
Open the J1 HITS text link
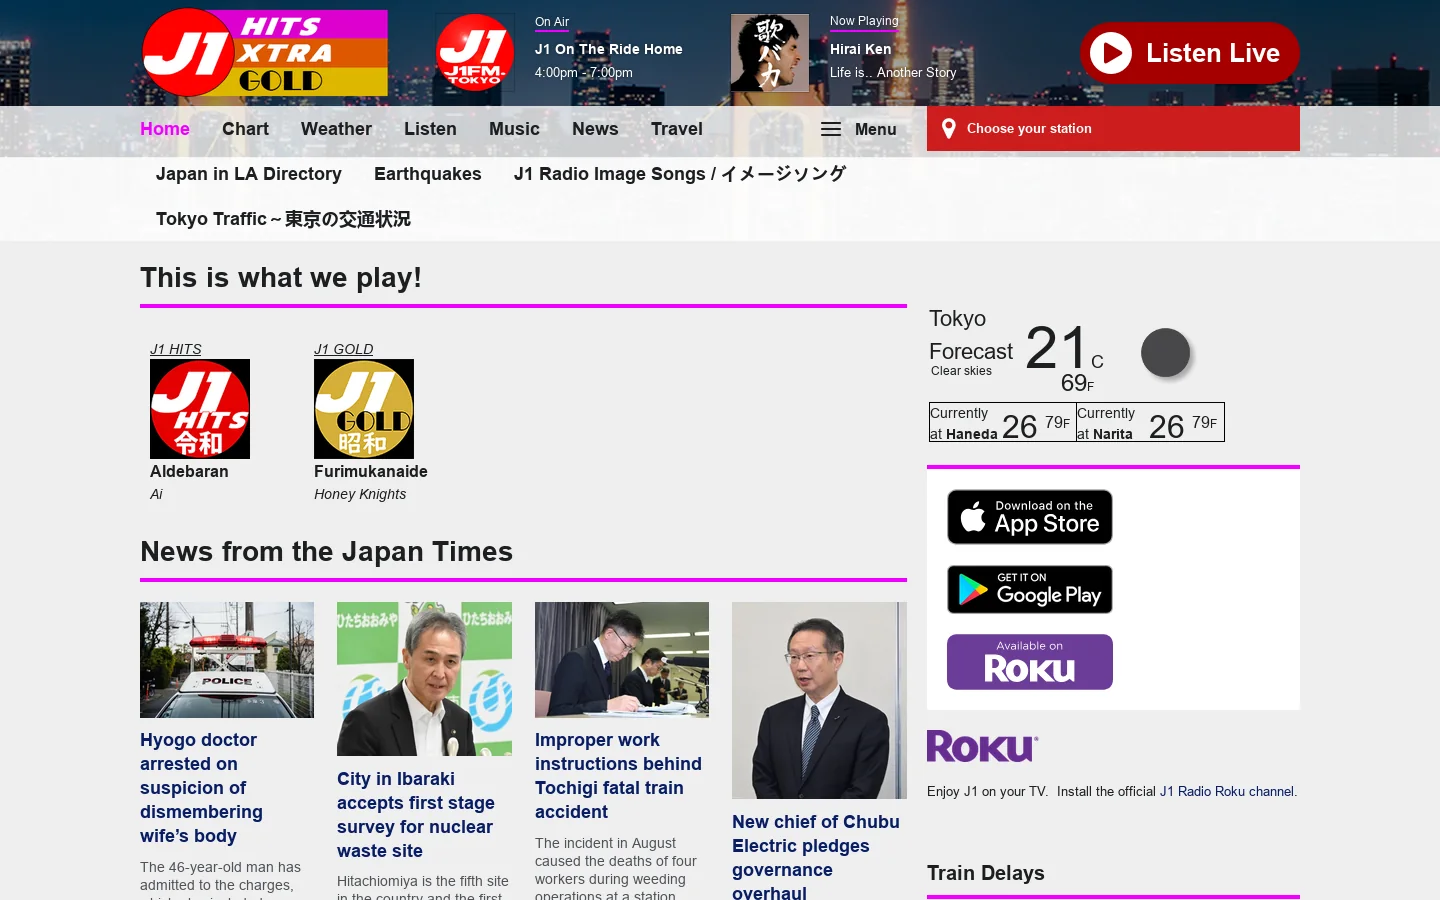176,349
